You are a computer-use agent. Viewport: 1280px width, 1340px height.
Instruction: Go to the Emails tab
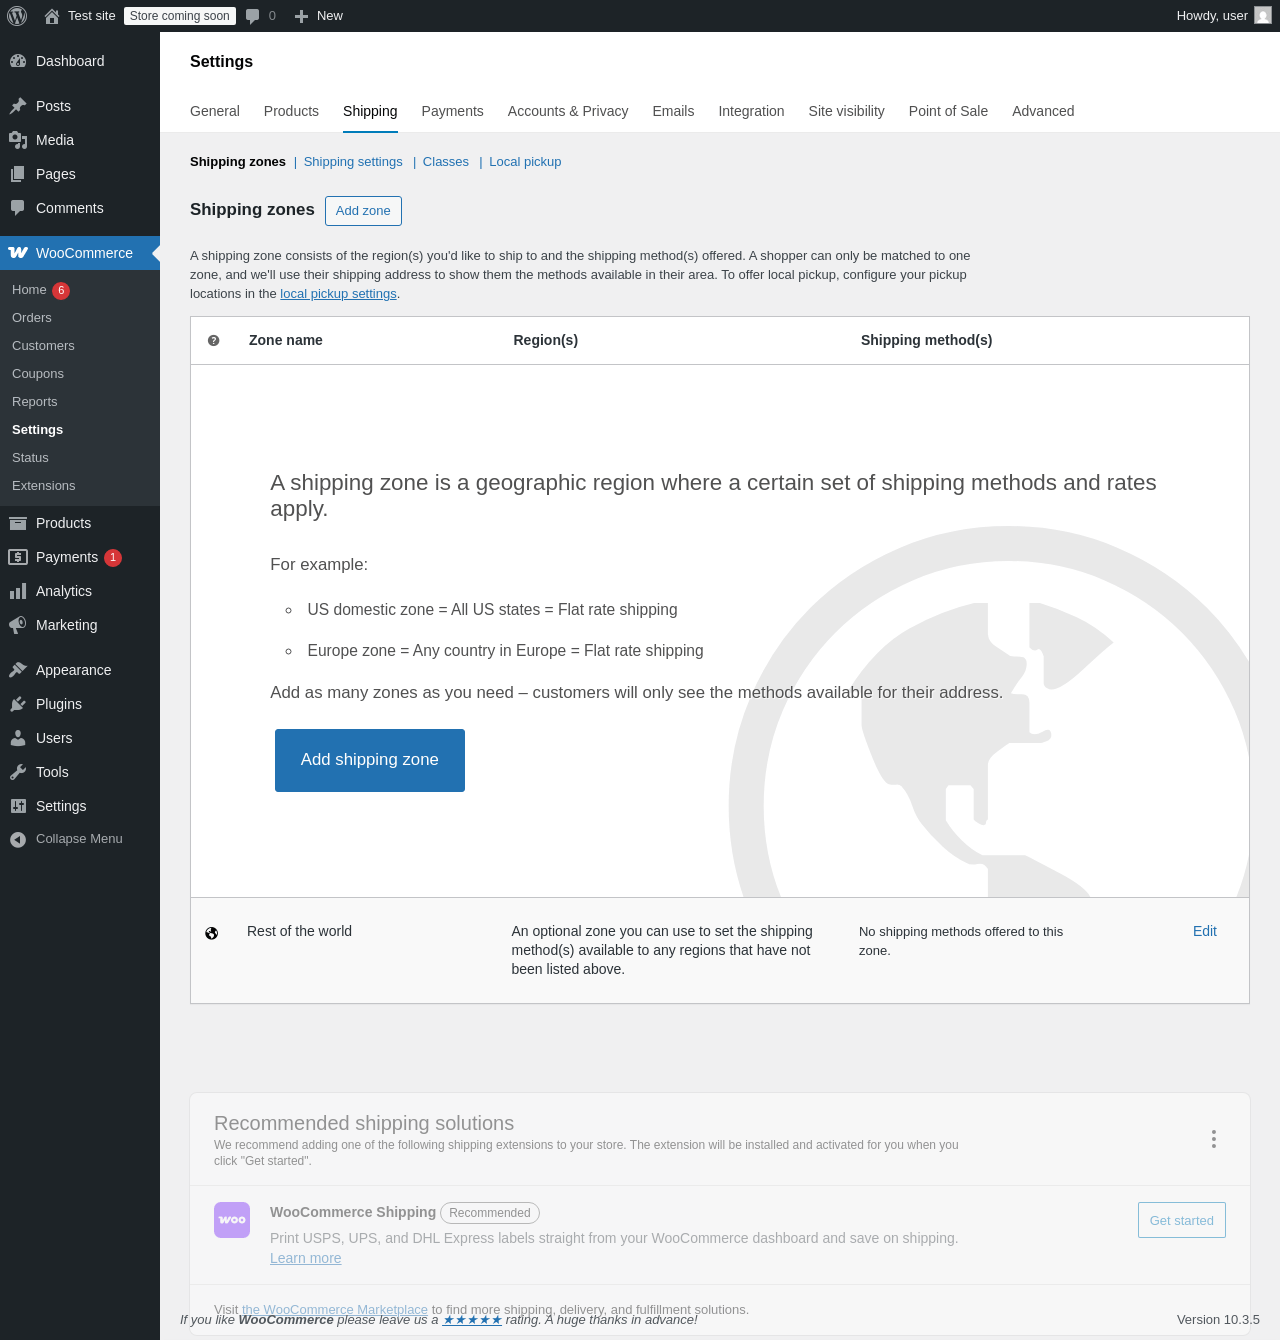(673, 111)
